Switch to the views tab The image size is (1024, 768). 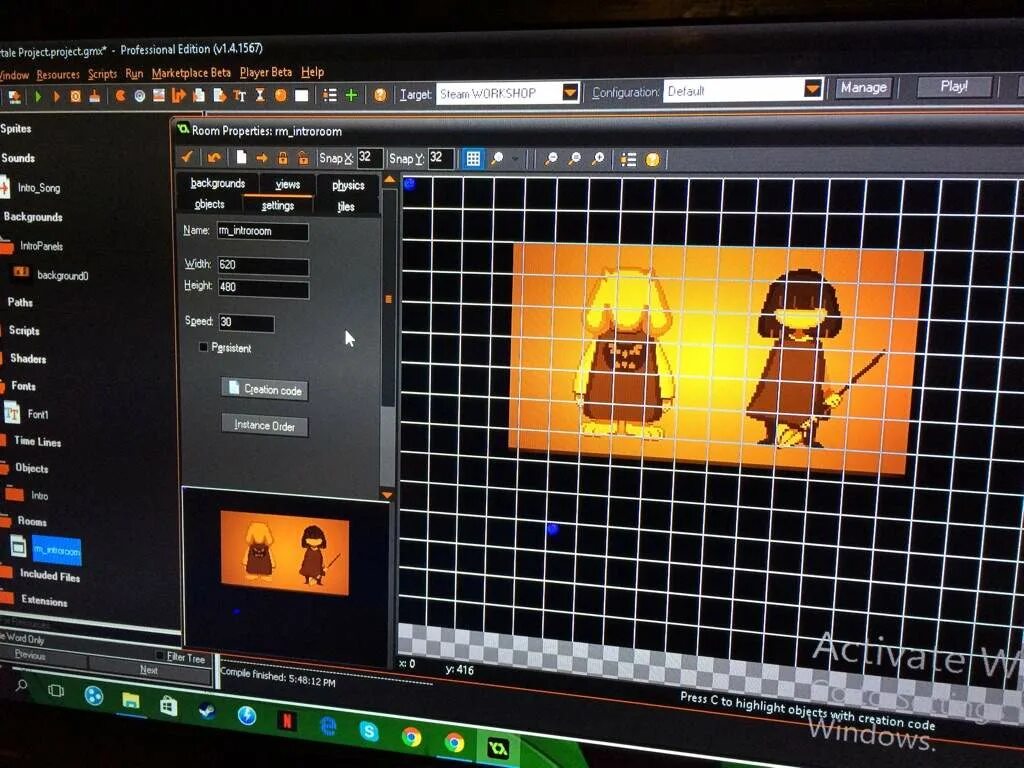pos(287,184)
